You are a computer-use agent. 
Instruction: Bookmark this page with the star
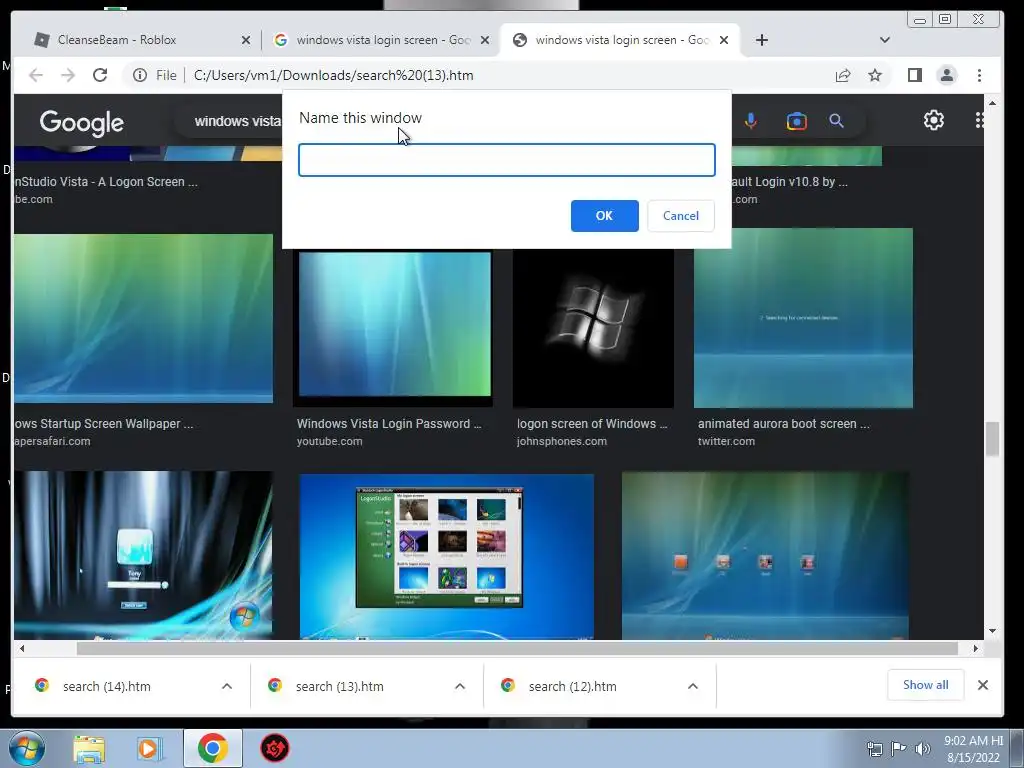pyautogui.click(x=875, y=75)
